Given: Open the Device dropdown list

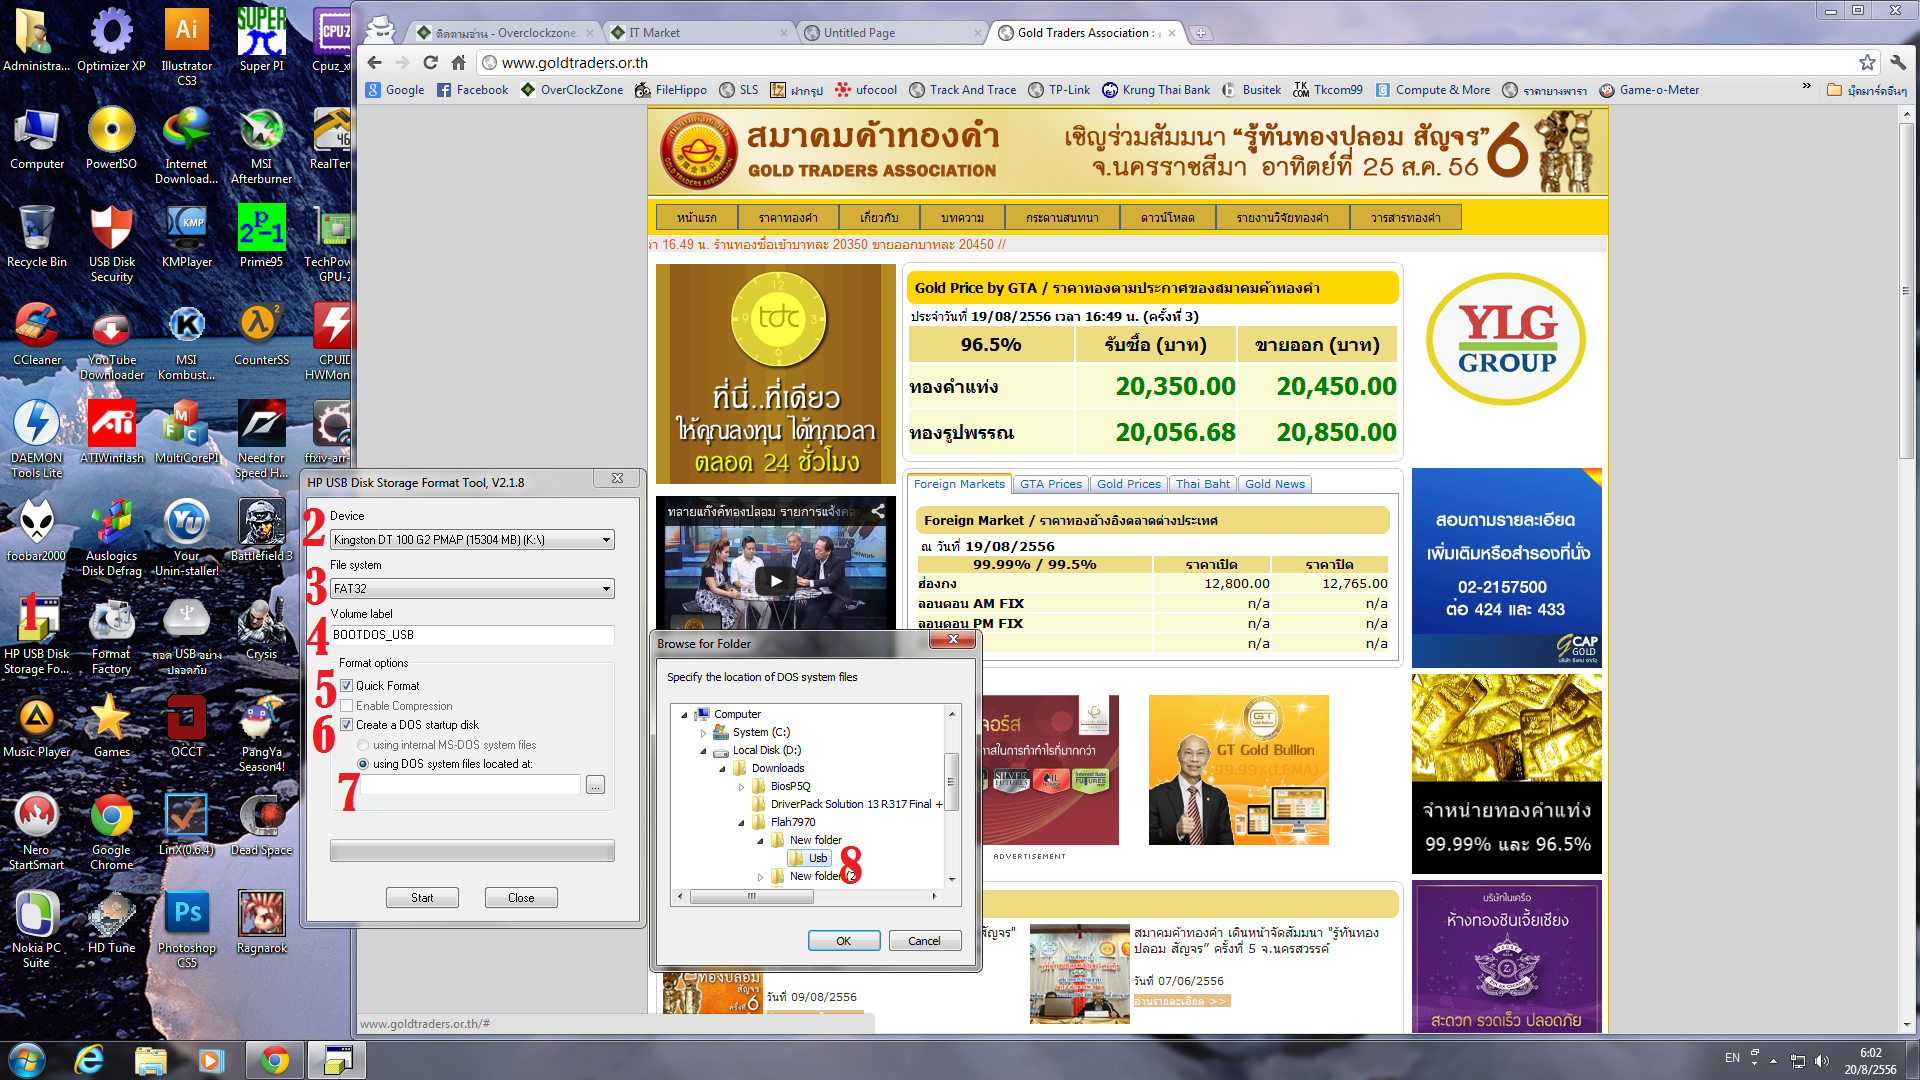Looking at the screenshot, I should tap(606, 540).
